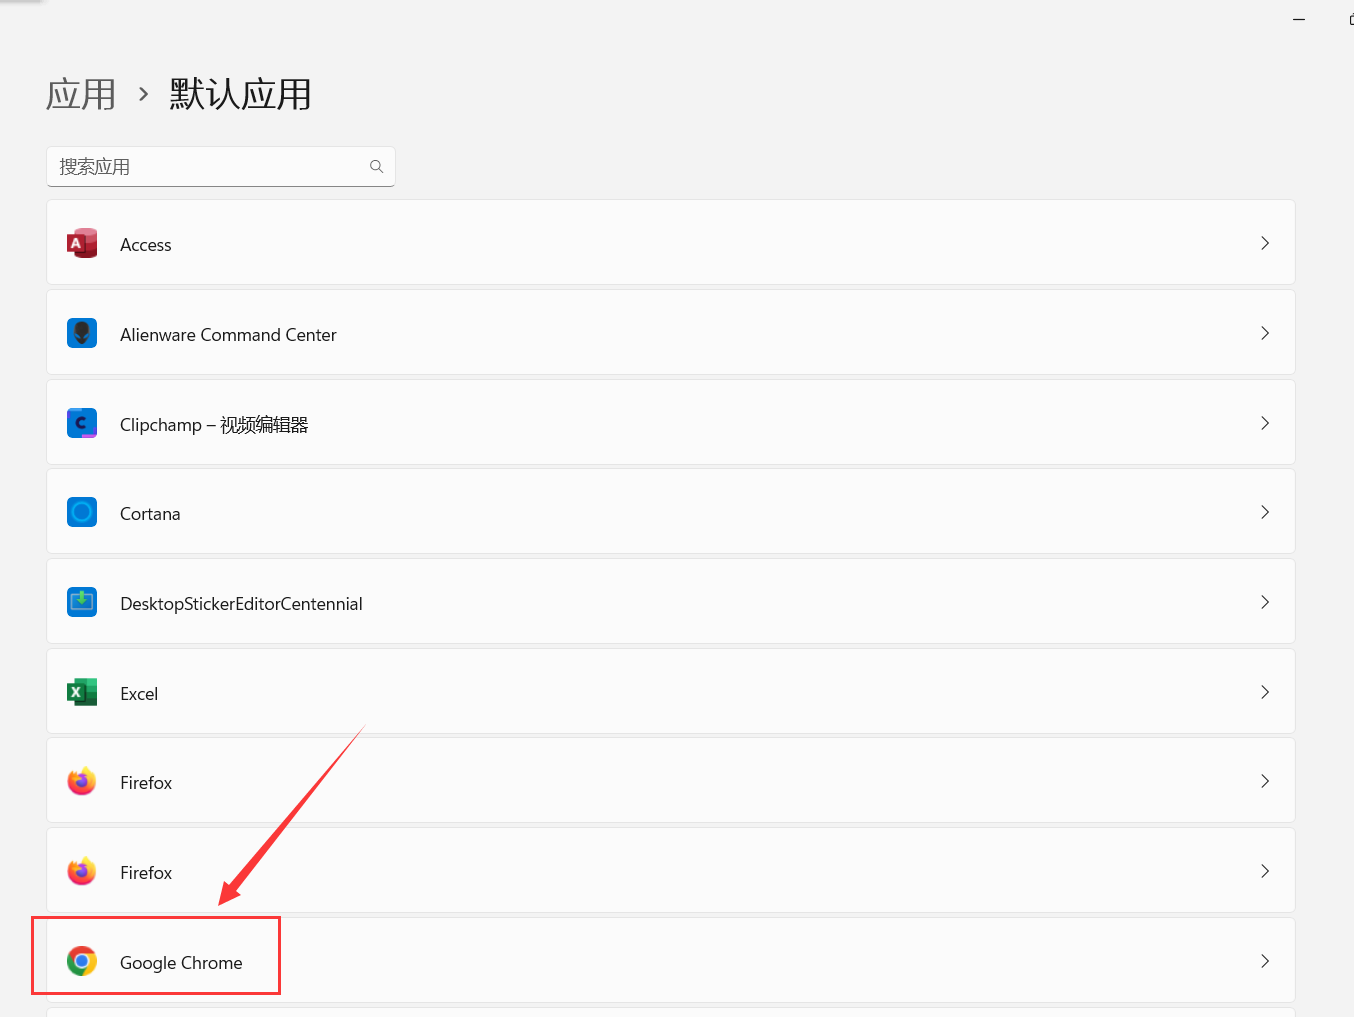Click the magnifier icon in the search box
The height and width of the screenshot is (1017, 1354).
(x=377, y=167)
